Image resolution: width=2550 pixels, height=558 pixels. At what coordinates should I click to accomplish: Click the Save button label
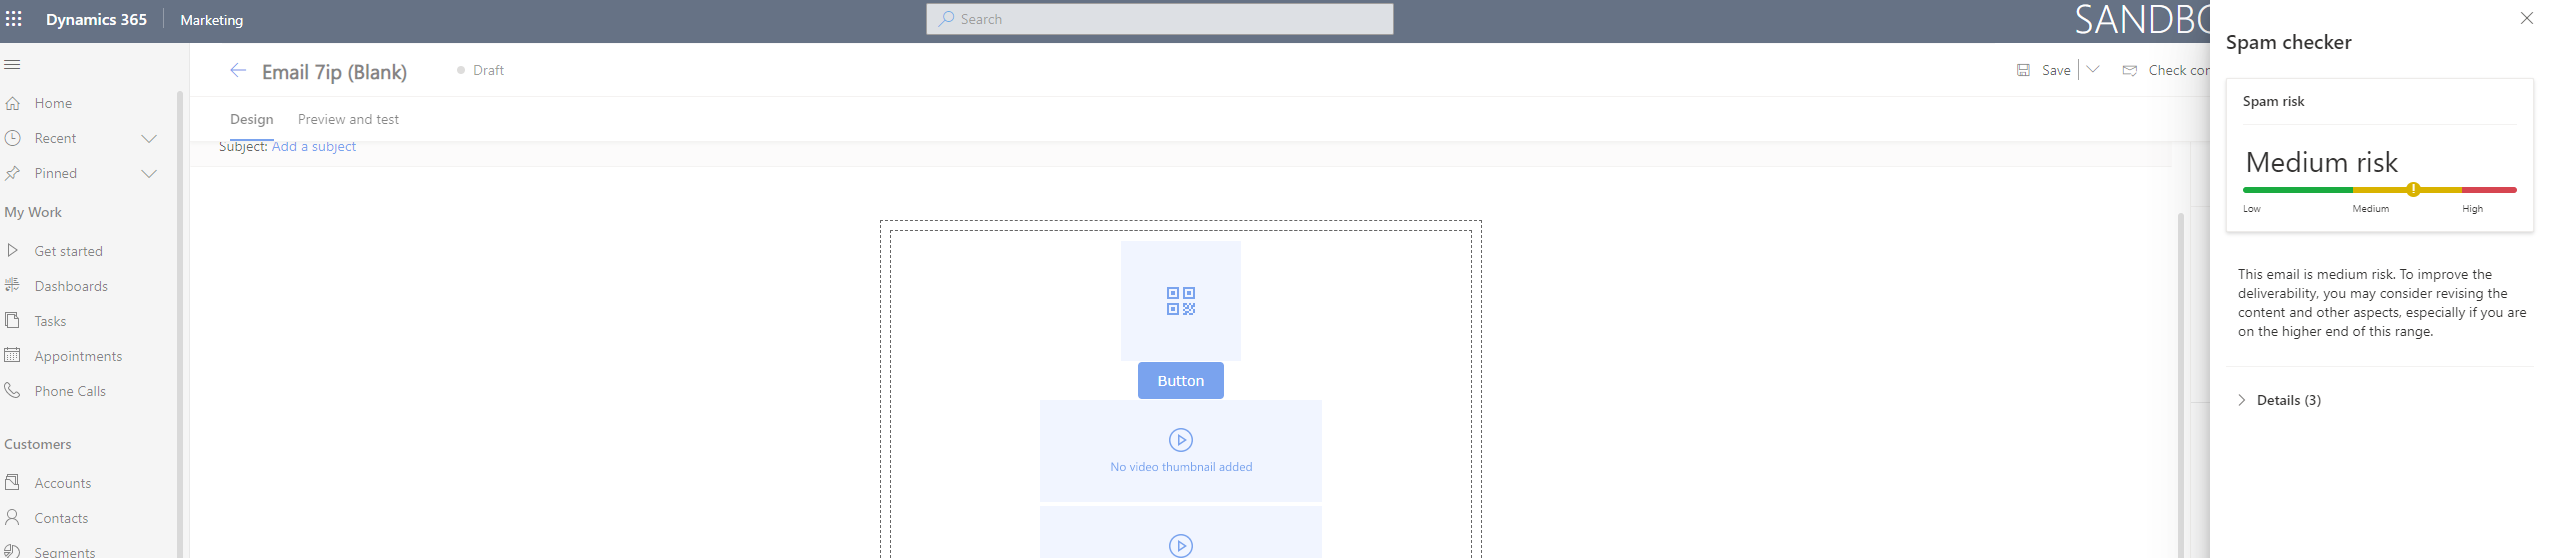(x=2056, y=70)
